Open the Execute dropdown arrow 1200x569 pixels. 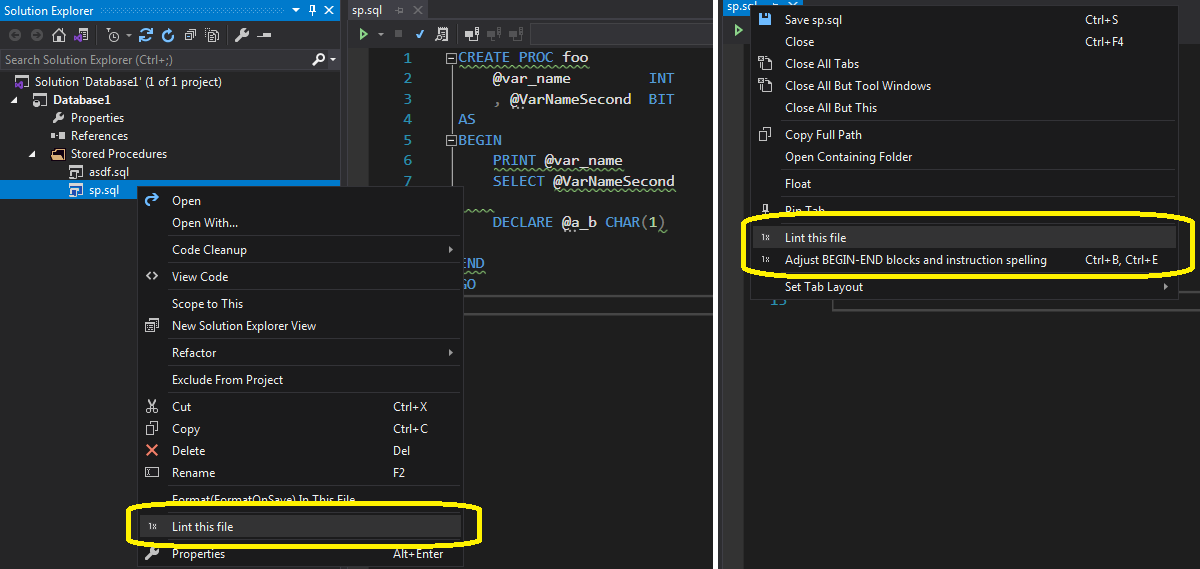tap(380, 34)
